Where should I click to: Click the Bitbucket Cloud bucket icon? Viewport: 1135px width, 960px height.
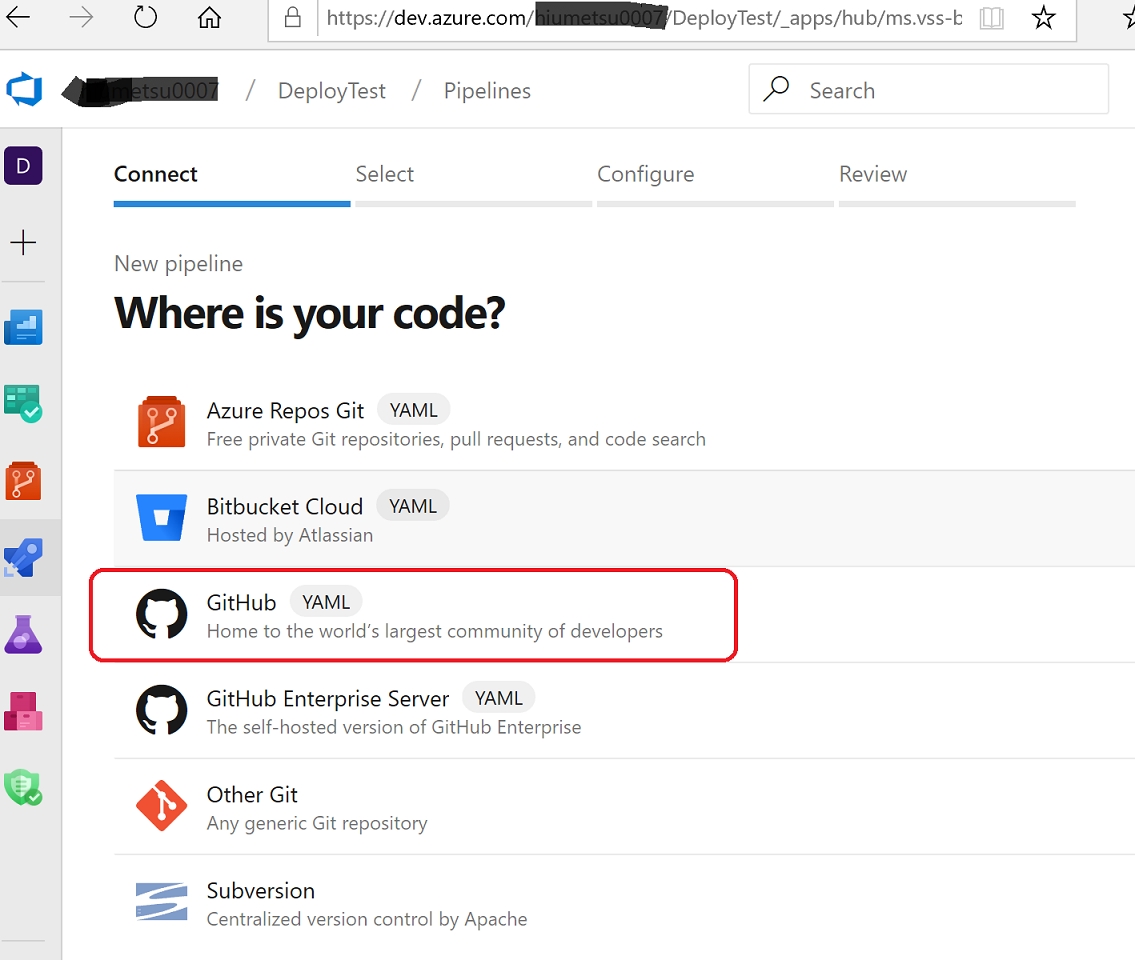coord(162,517)
